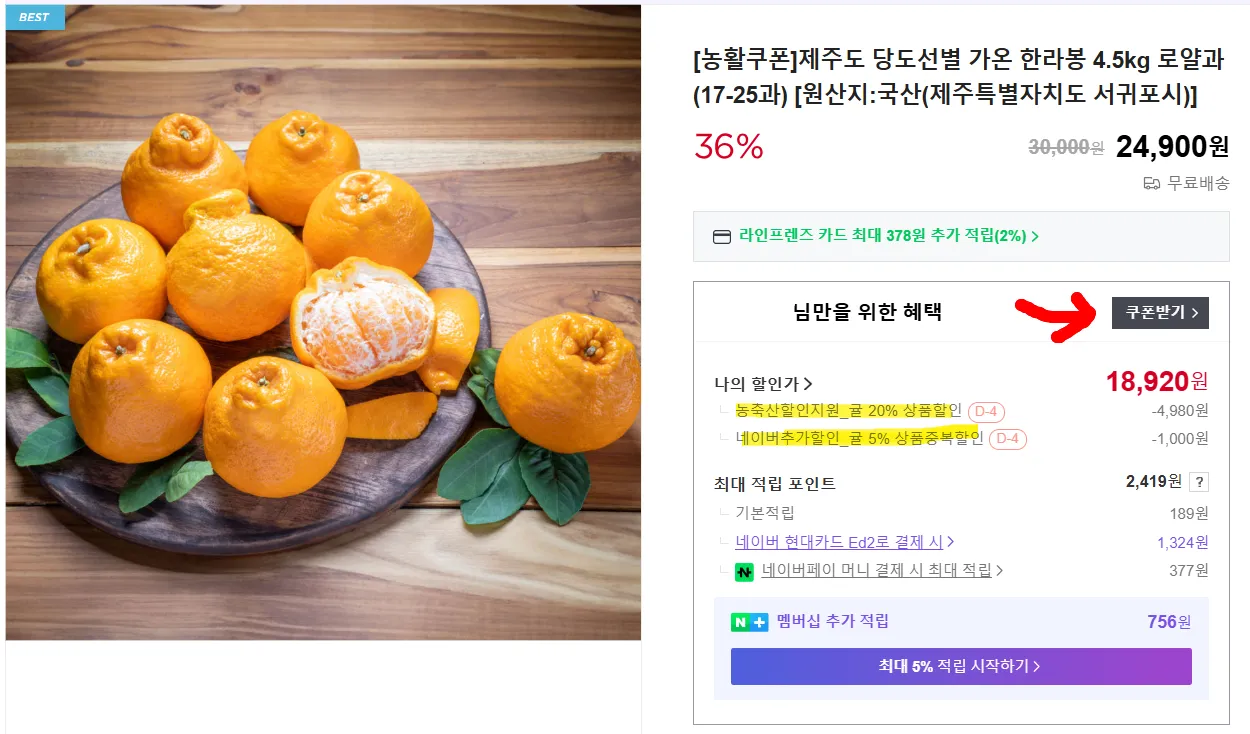Click the D-4 badge beside 네이버추가할인
Screen dimensions: 1250x734
point(1008,439)
